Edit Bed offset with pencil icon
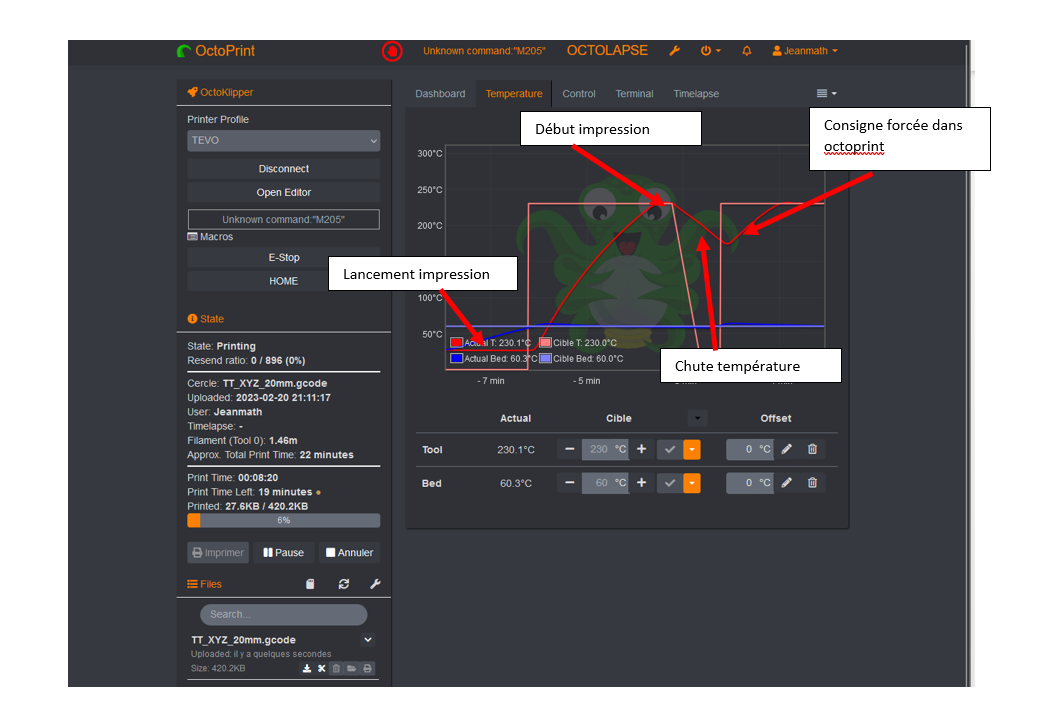The width and height of the screenshot is (1046, 709). pos(787,483)
